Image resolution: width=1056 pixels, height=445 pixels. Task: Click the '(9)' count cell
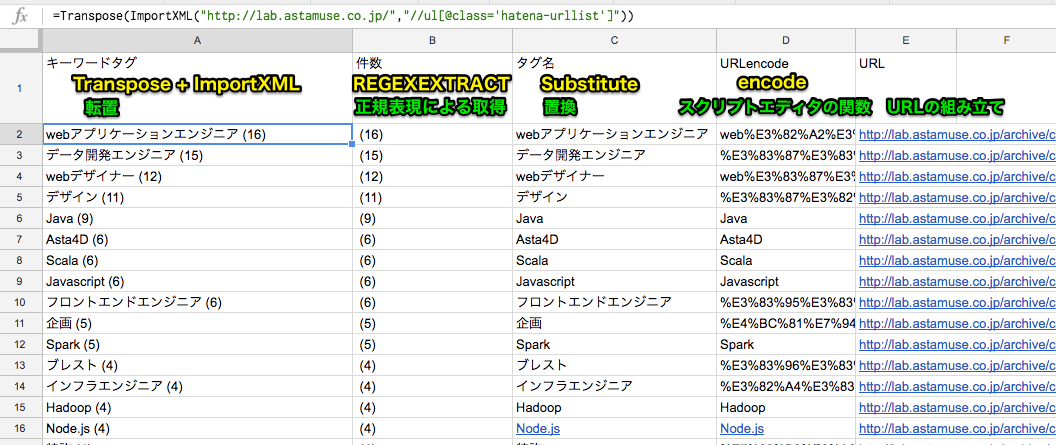point(432,219)
